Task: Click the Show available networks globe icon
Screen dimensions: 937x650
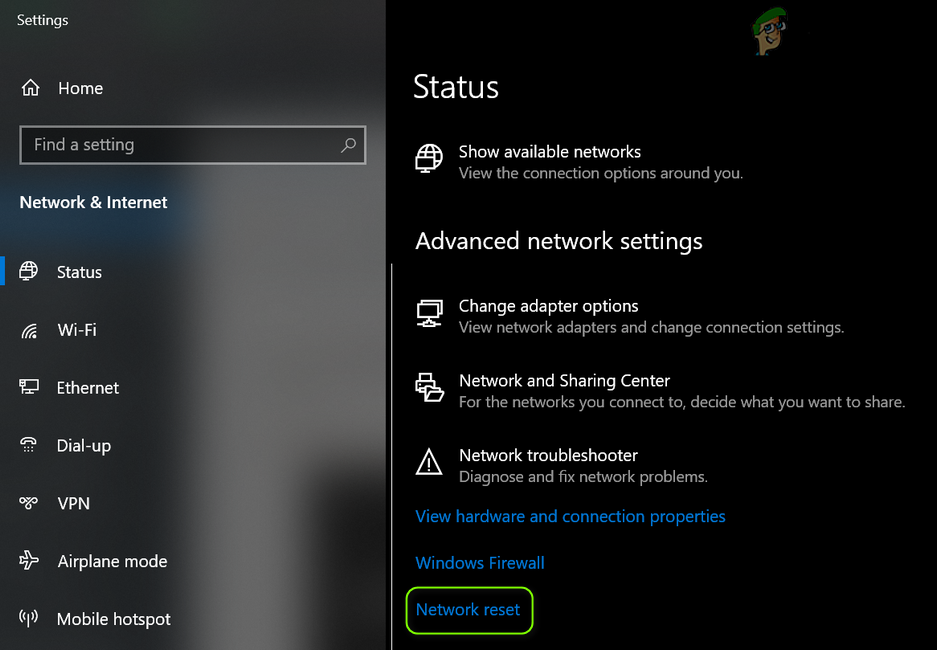Action: coord(429,158)
